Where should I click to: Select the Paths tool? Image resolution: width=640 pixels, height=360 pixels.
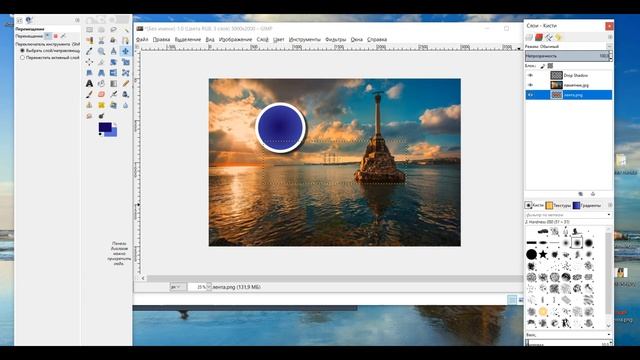click(x=125, y=40)
